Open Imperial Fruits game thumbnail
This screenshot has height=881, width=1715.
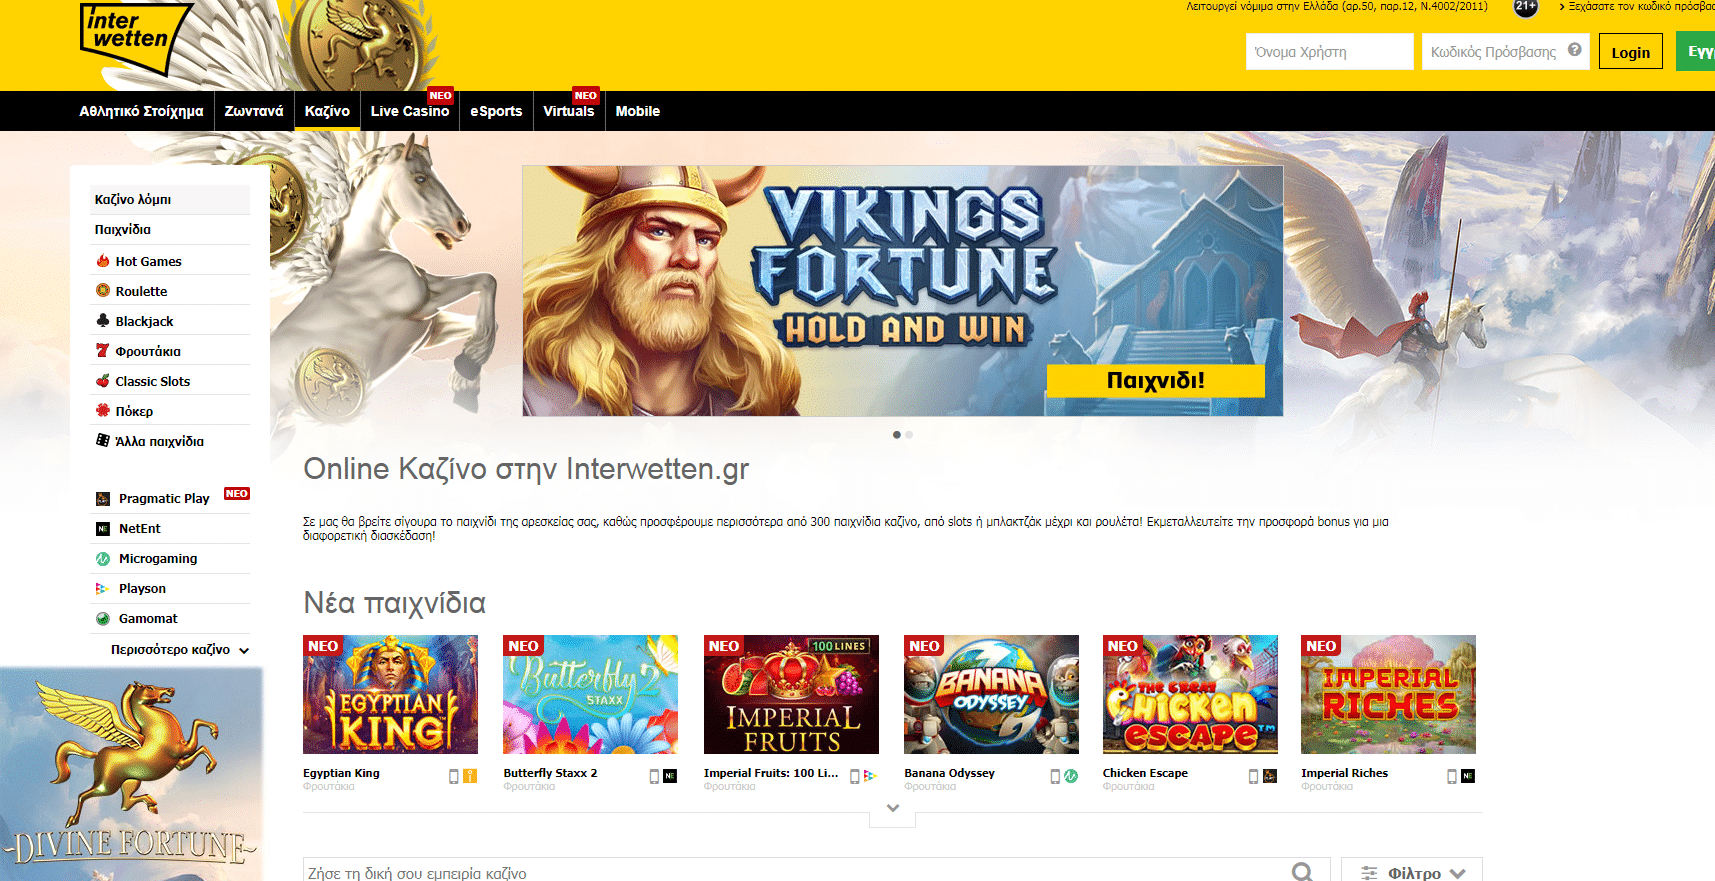pyautogui.click(x=791, y=694)
